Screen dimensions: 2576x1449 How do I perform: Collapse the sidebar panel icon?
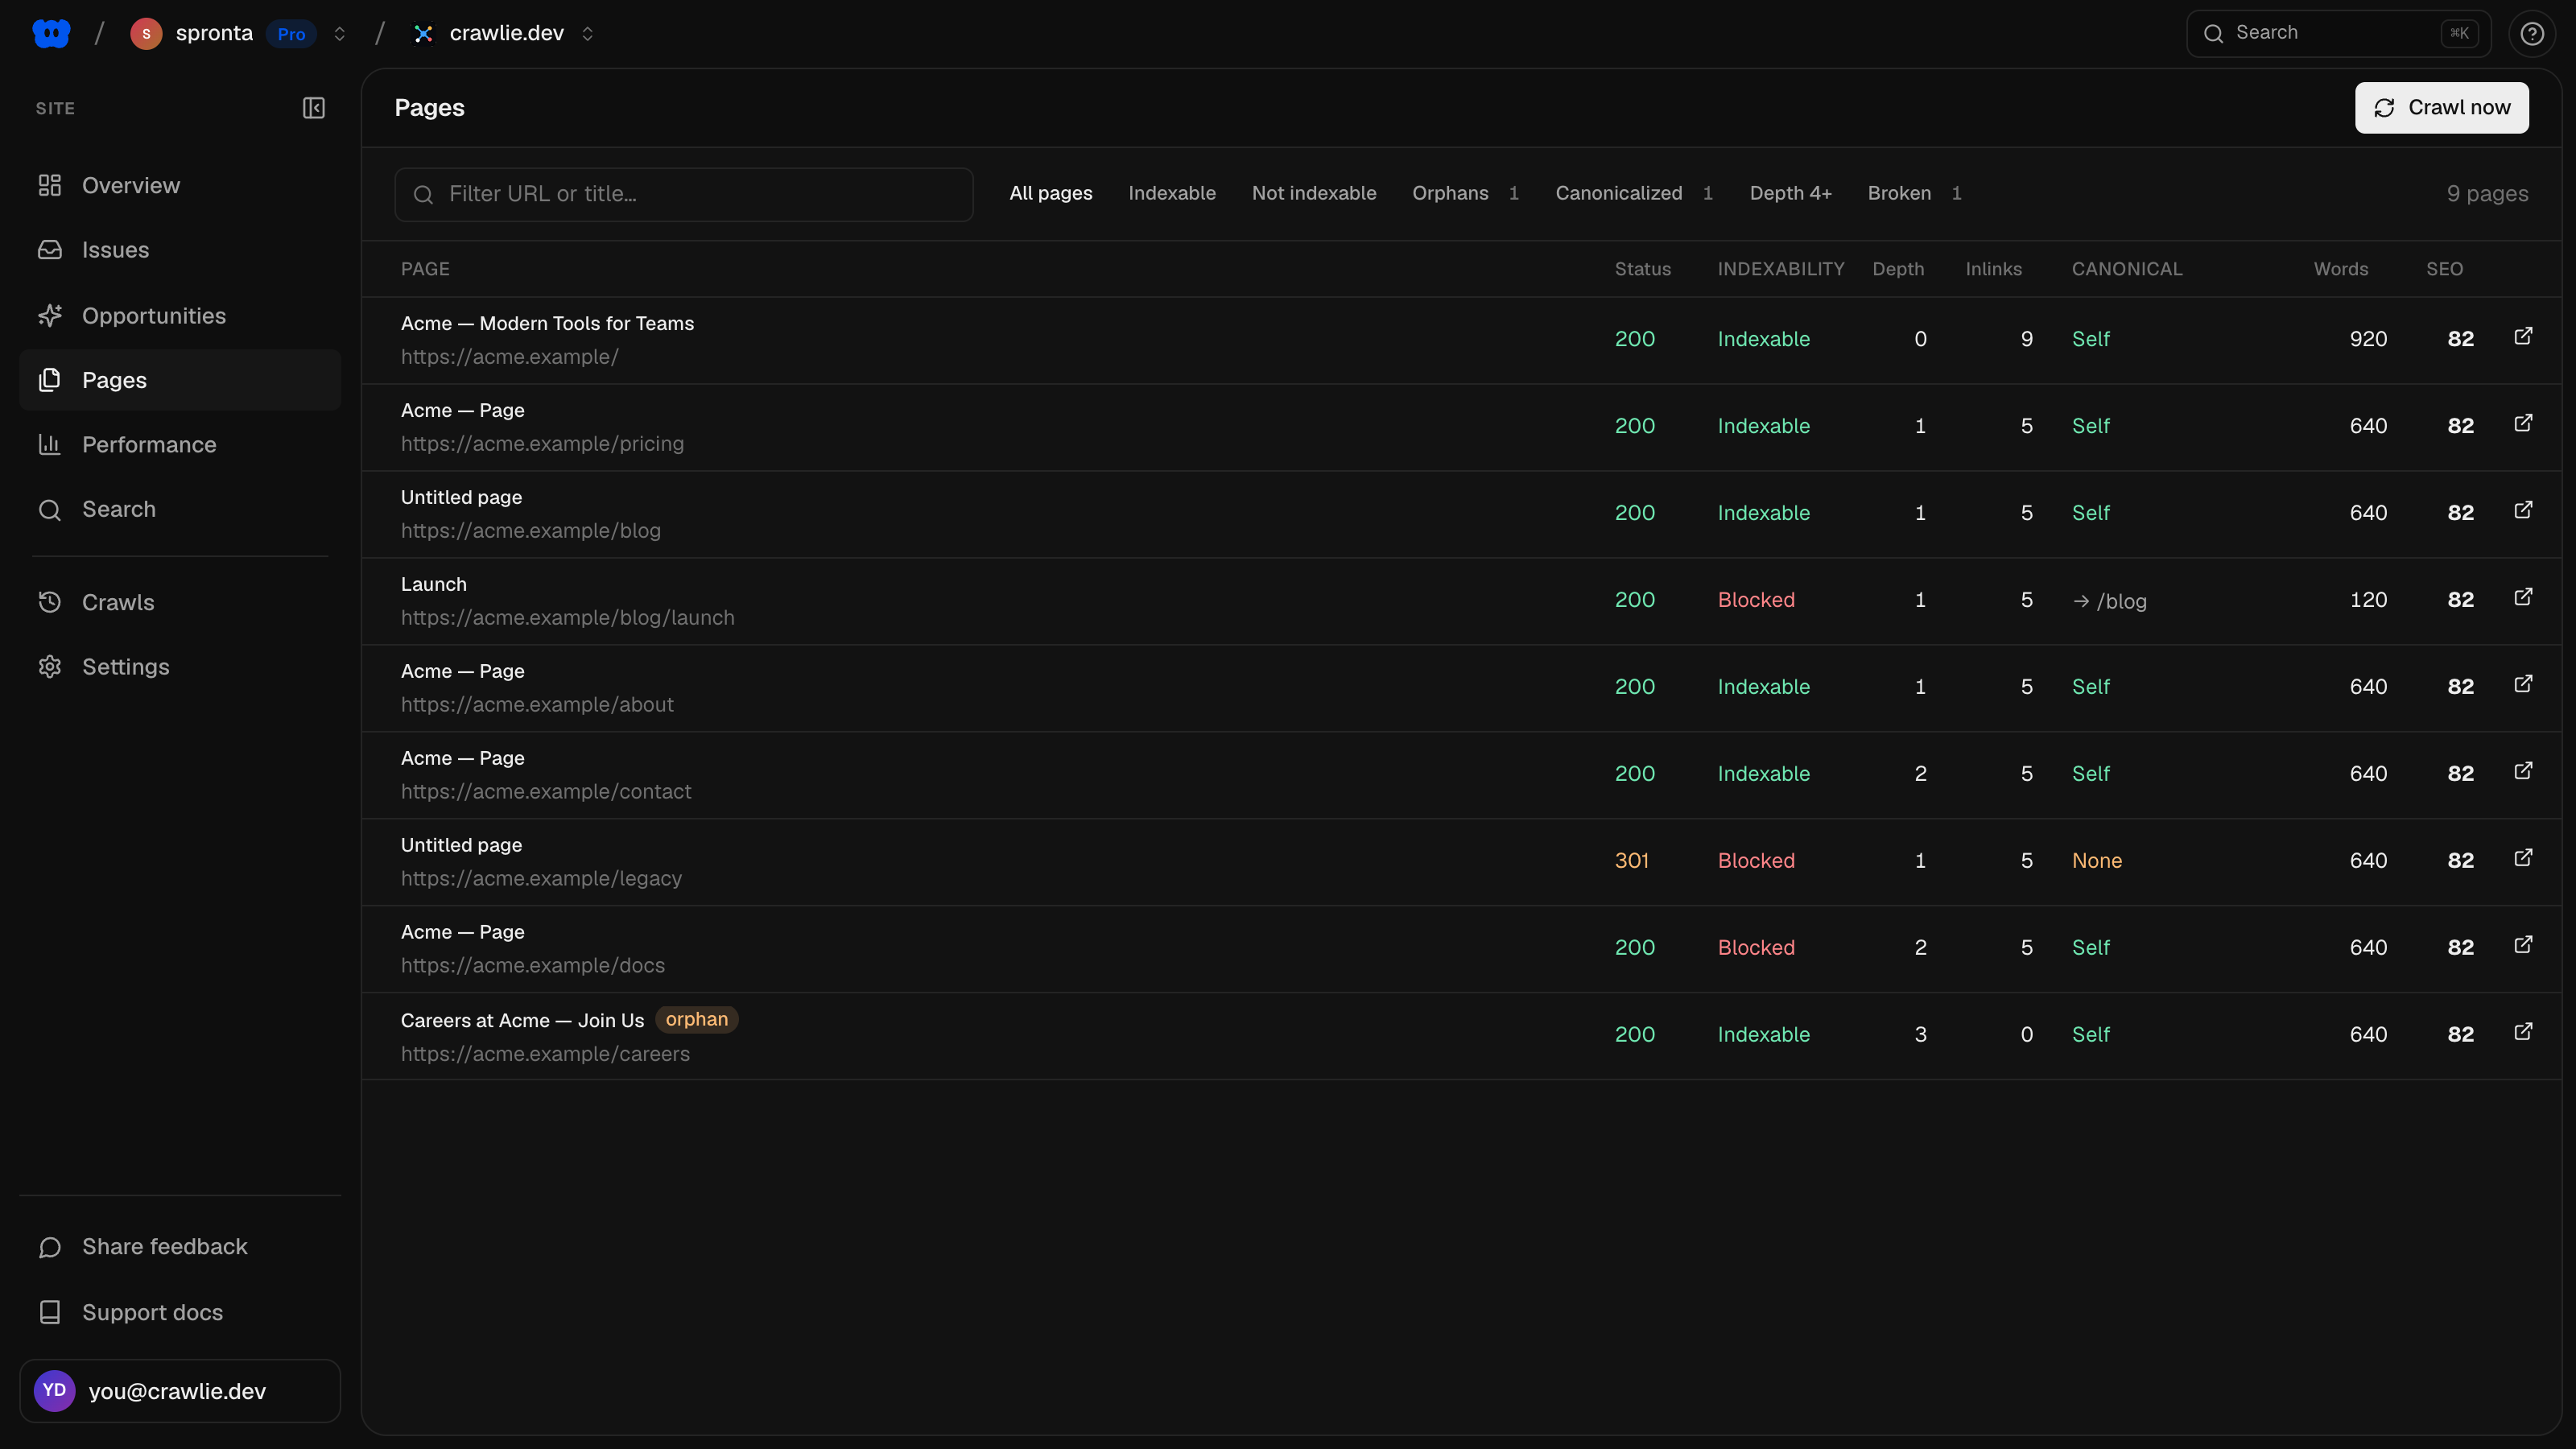coord(313,107)
